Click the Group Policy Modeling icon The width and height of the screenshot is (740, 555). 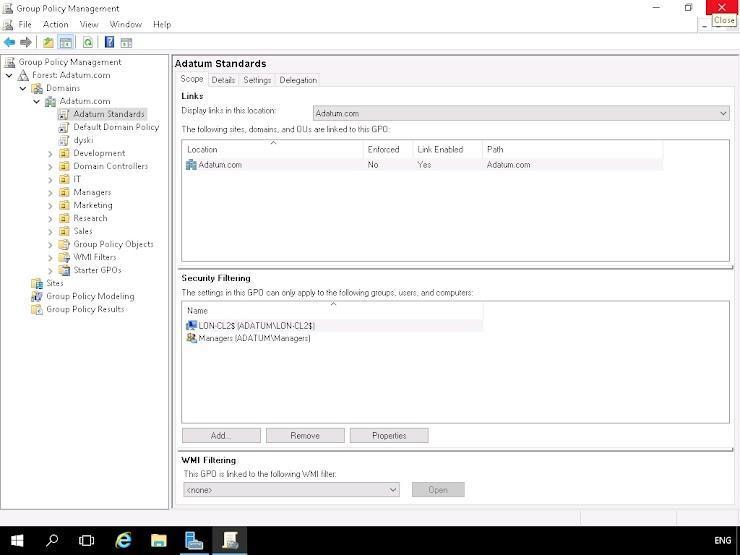click(37, 296)
